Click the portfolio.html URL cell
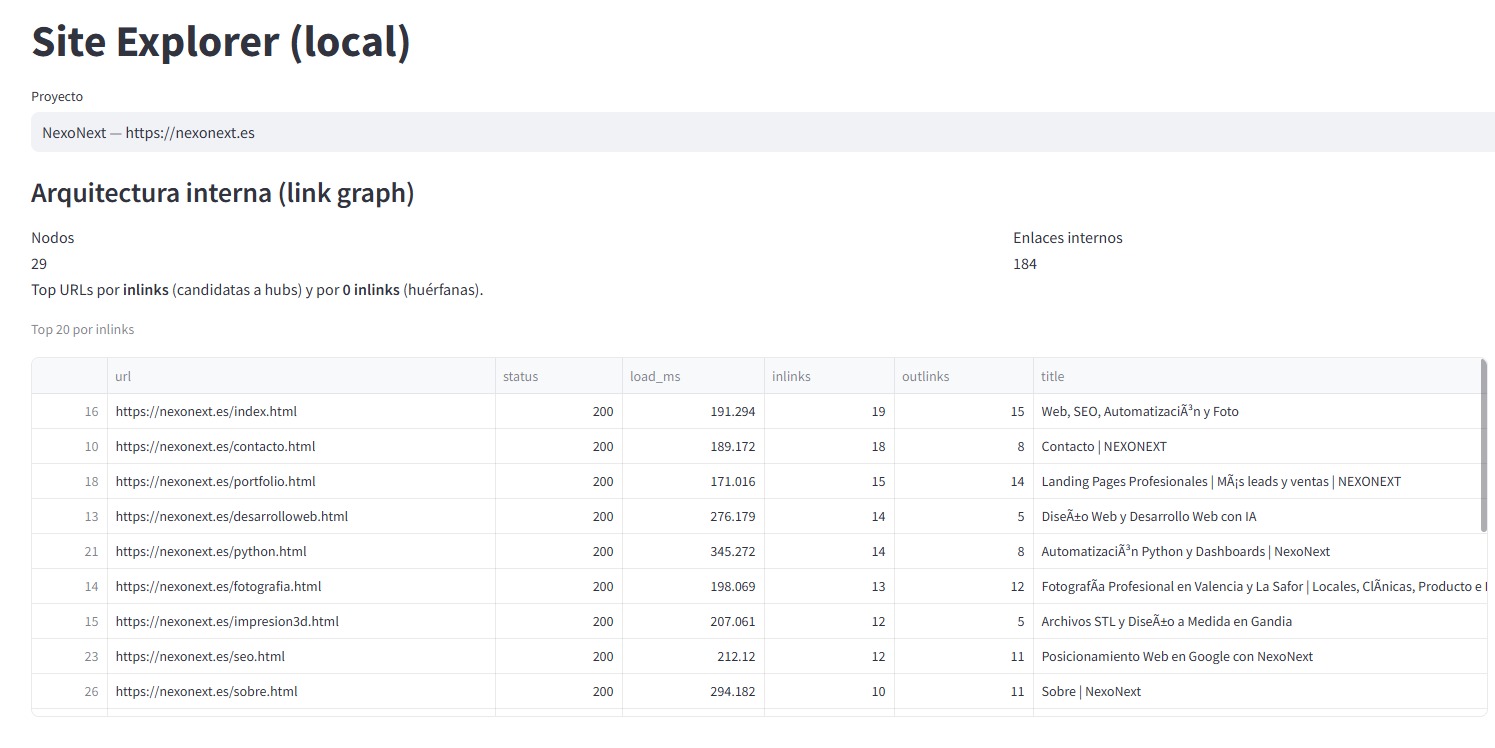 [x=215, y=481]
